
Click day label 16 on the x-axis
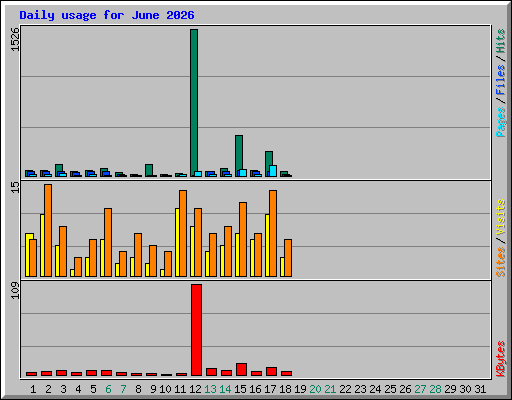click(255, 389)
